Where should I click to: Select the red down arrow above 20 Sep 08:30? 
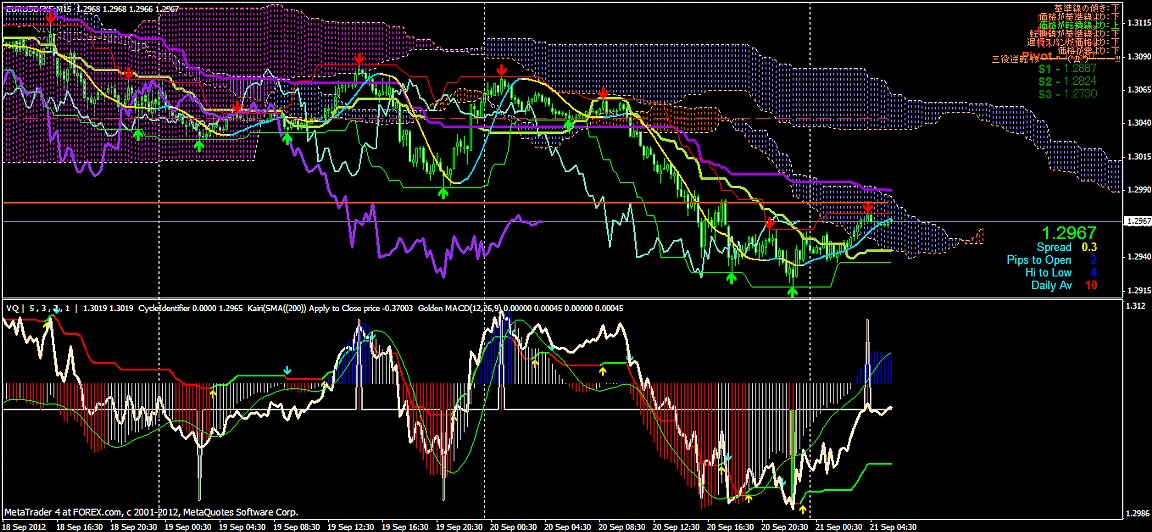[x=603, y=93]
